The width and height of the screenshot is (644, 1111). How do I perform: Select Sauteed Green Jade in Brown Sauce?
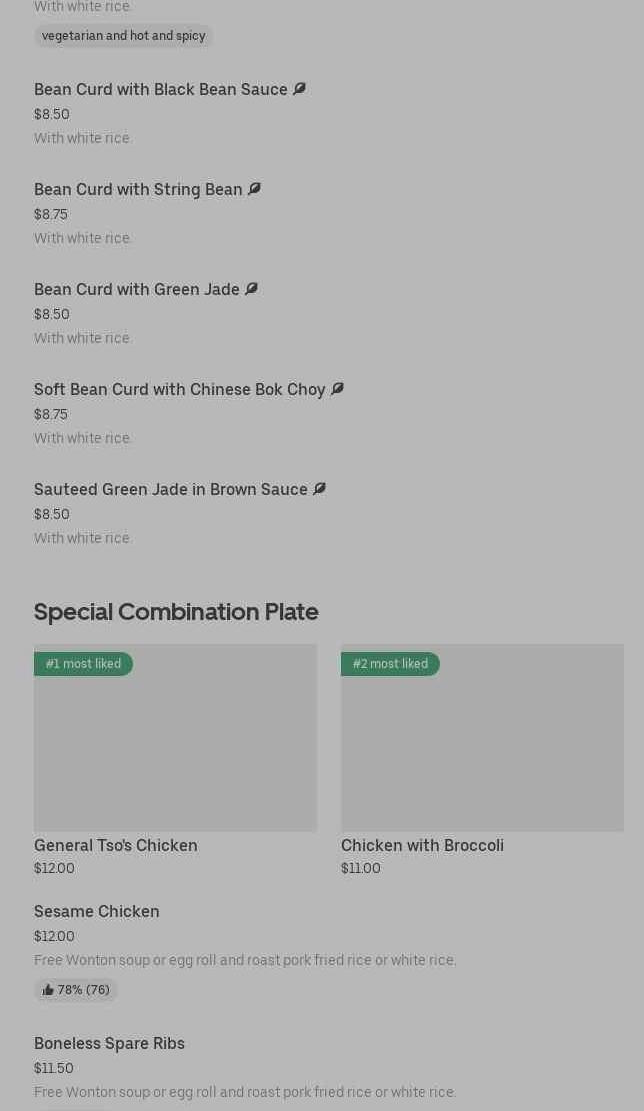(171, 490)
